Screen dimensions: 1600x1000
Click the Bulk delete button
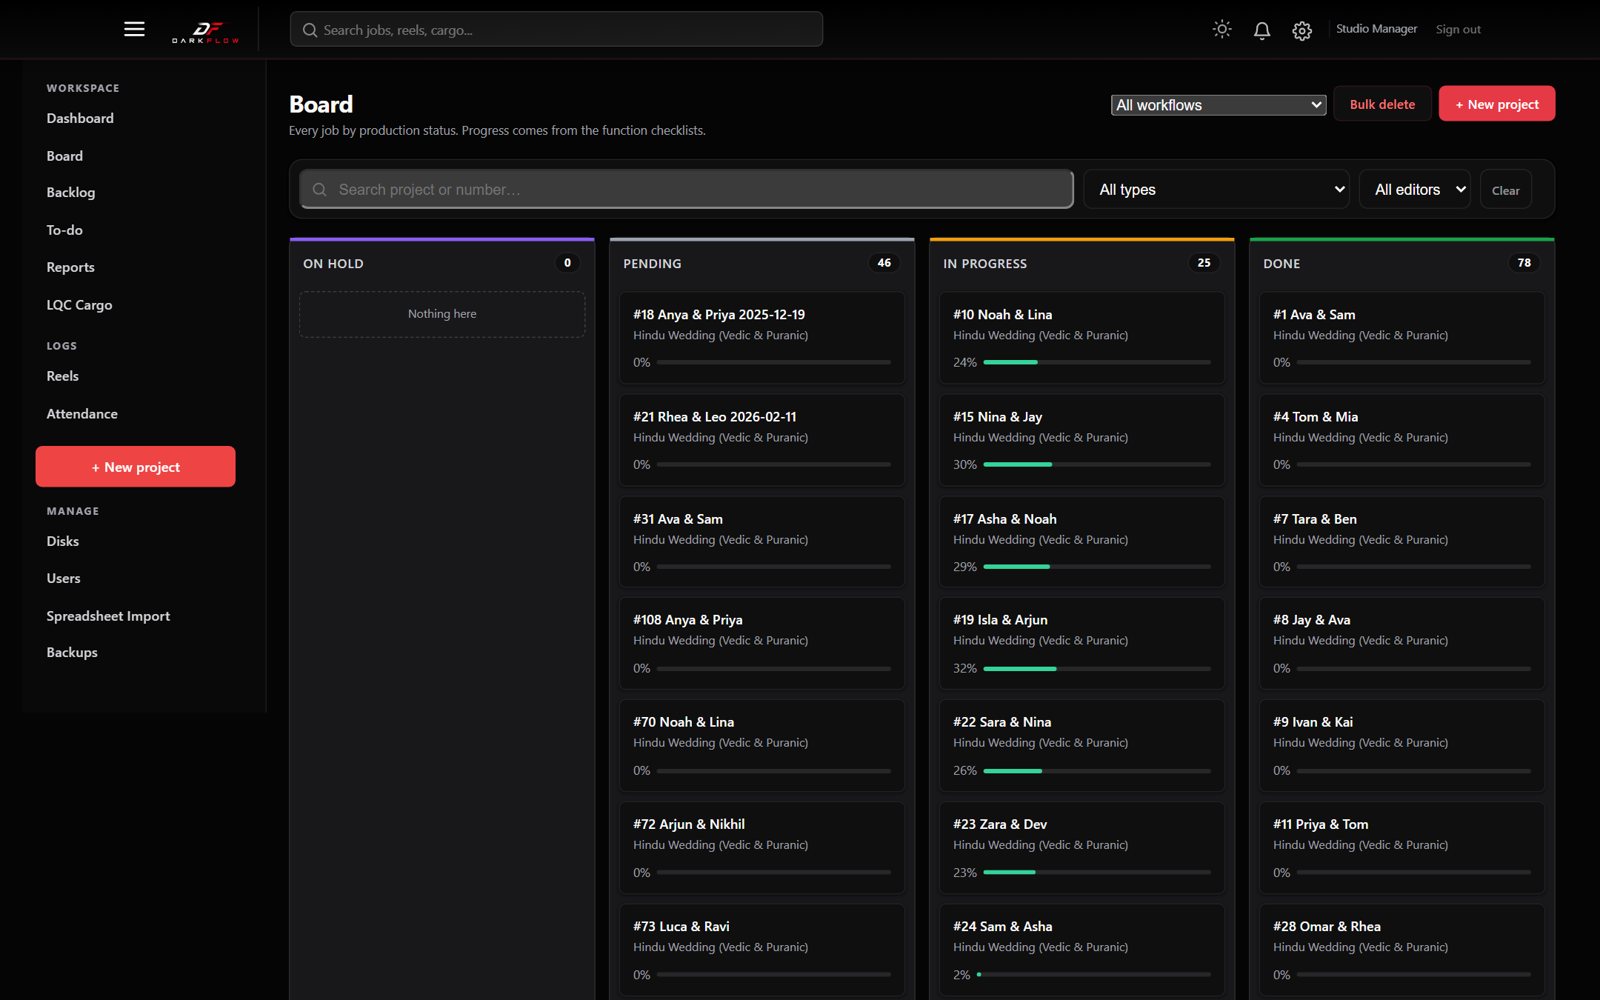(x=1382, y=104)
